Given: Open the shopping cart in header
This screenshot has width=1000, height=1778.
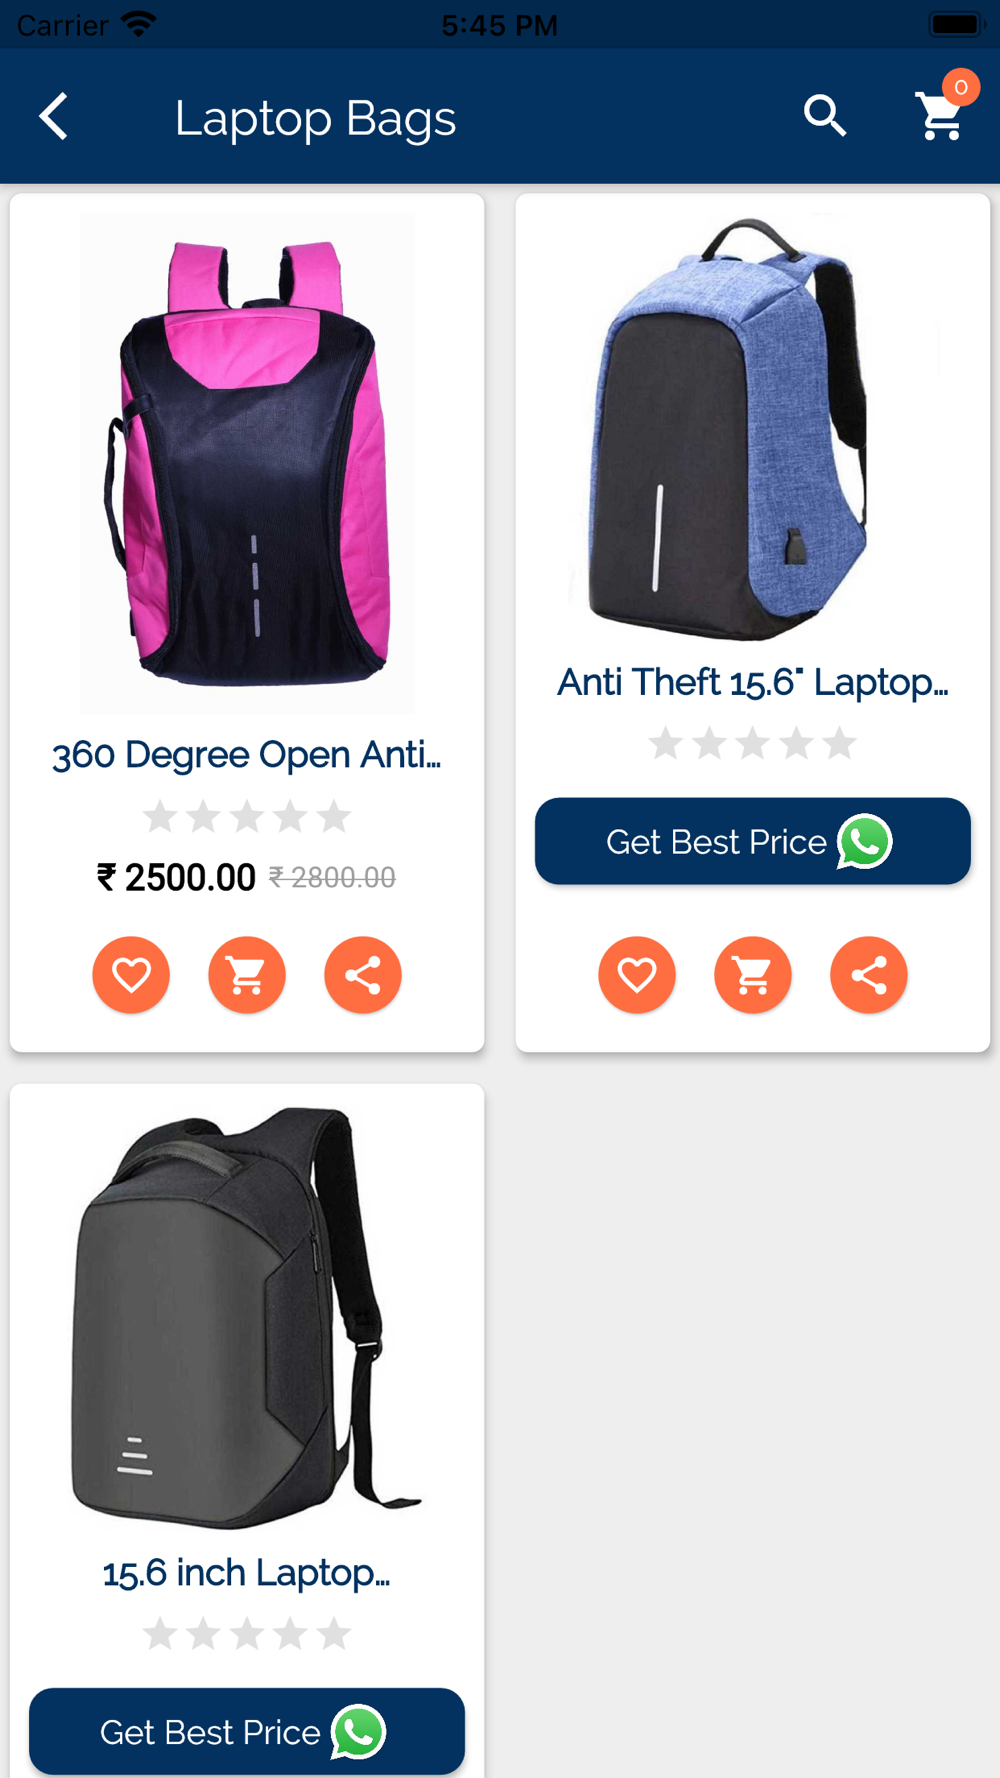Looking at the screenshot, I should click(x=940, y=117).
